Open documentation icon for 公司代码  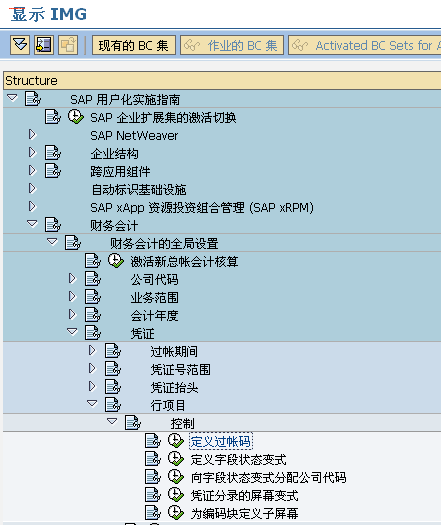93,279
